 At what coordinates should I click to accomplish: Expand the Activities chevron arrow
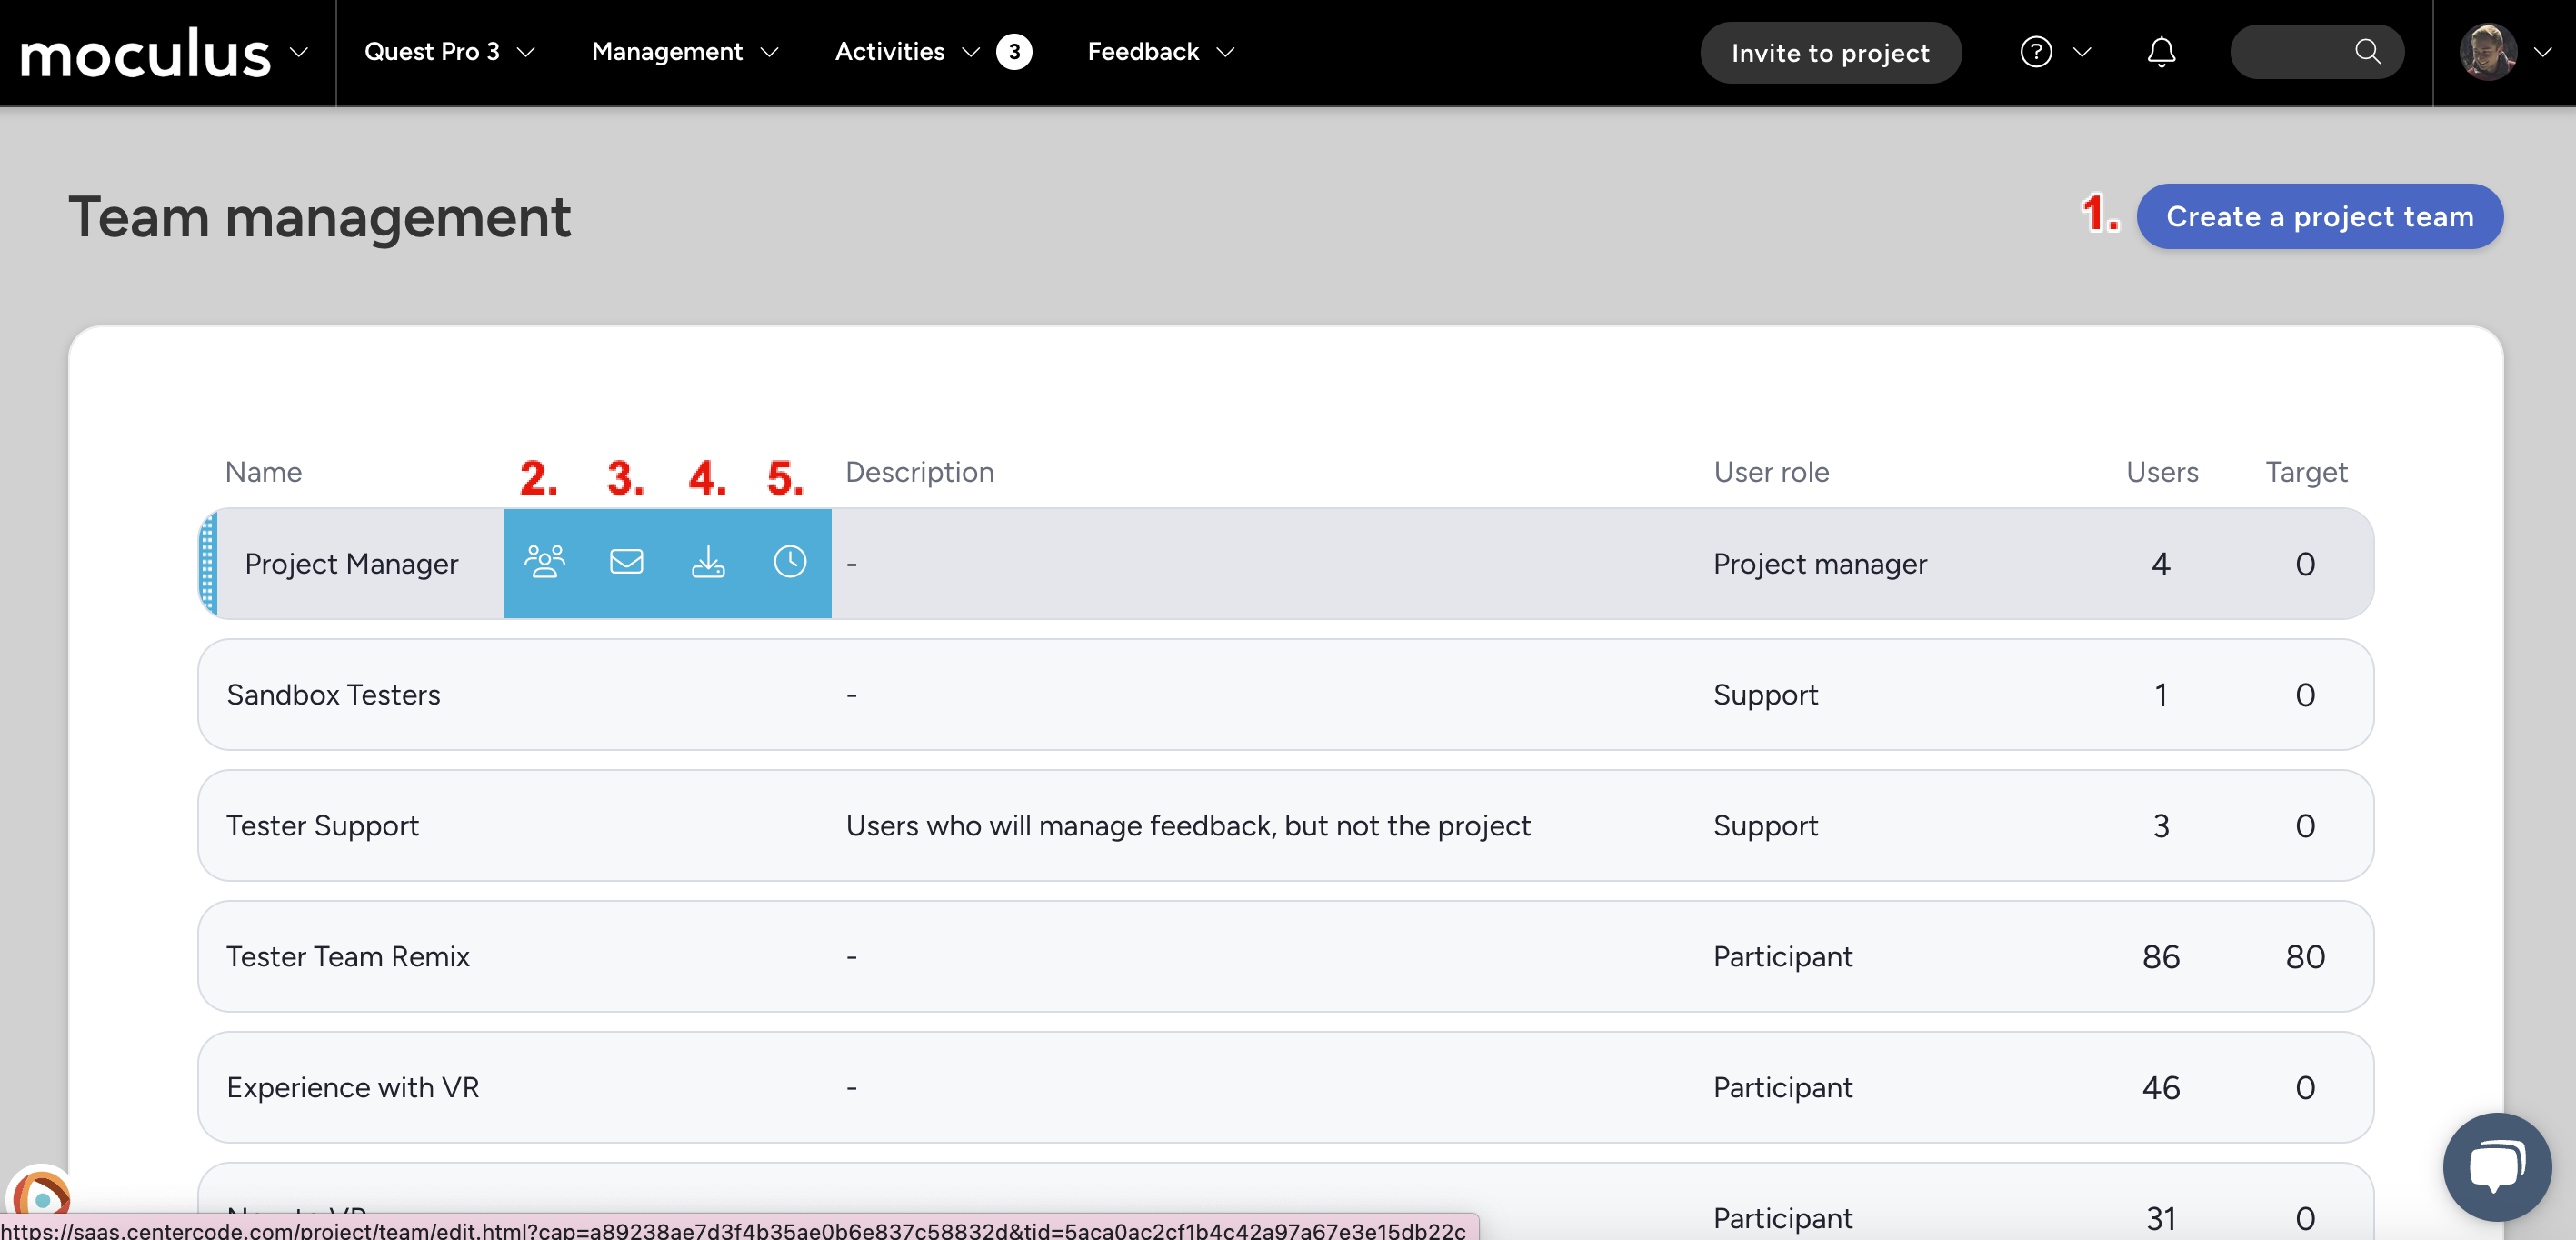[x=970, y=52]
